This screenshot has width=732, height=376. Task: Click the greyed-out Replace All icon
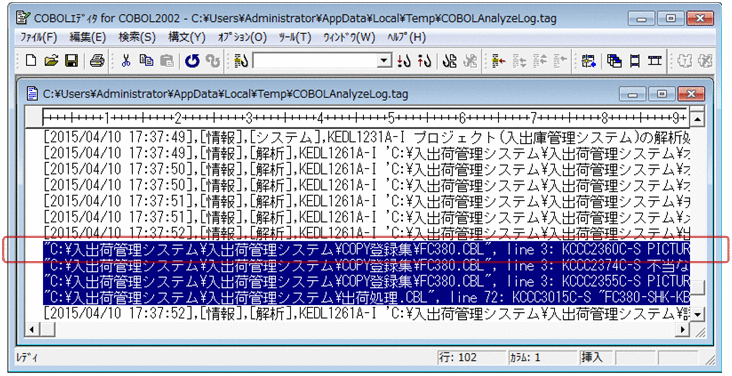(471, 61)
